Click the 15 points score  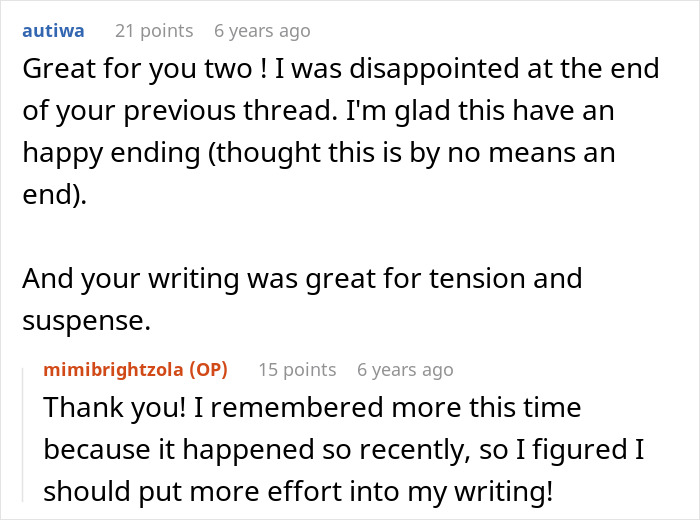pyautogui.click(x=297, y=370)
